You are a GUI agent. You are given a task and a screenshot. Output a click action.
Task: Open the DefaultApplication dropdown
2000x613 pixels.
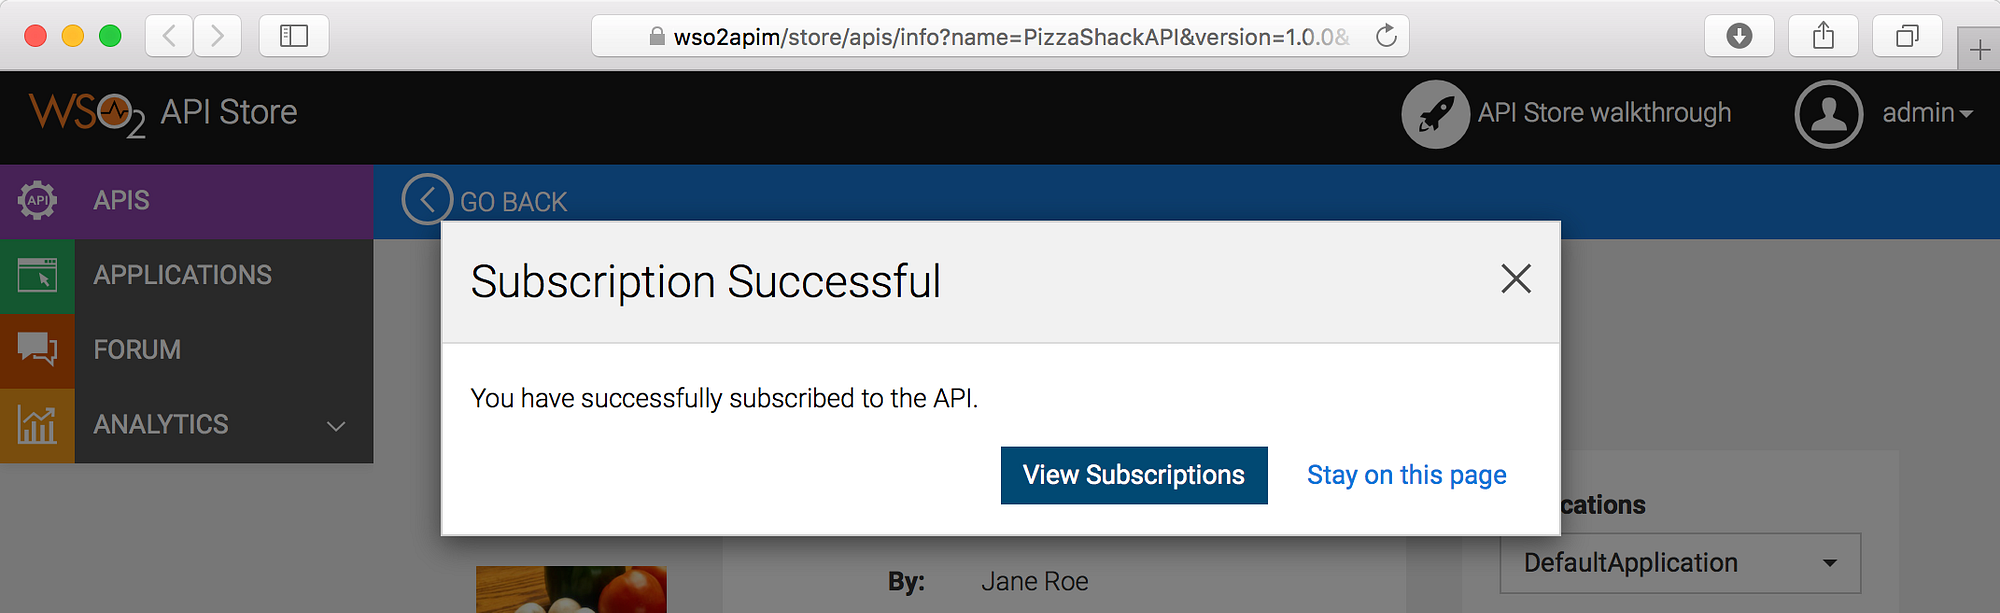click(1680, 563)
